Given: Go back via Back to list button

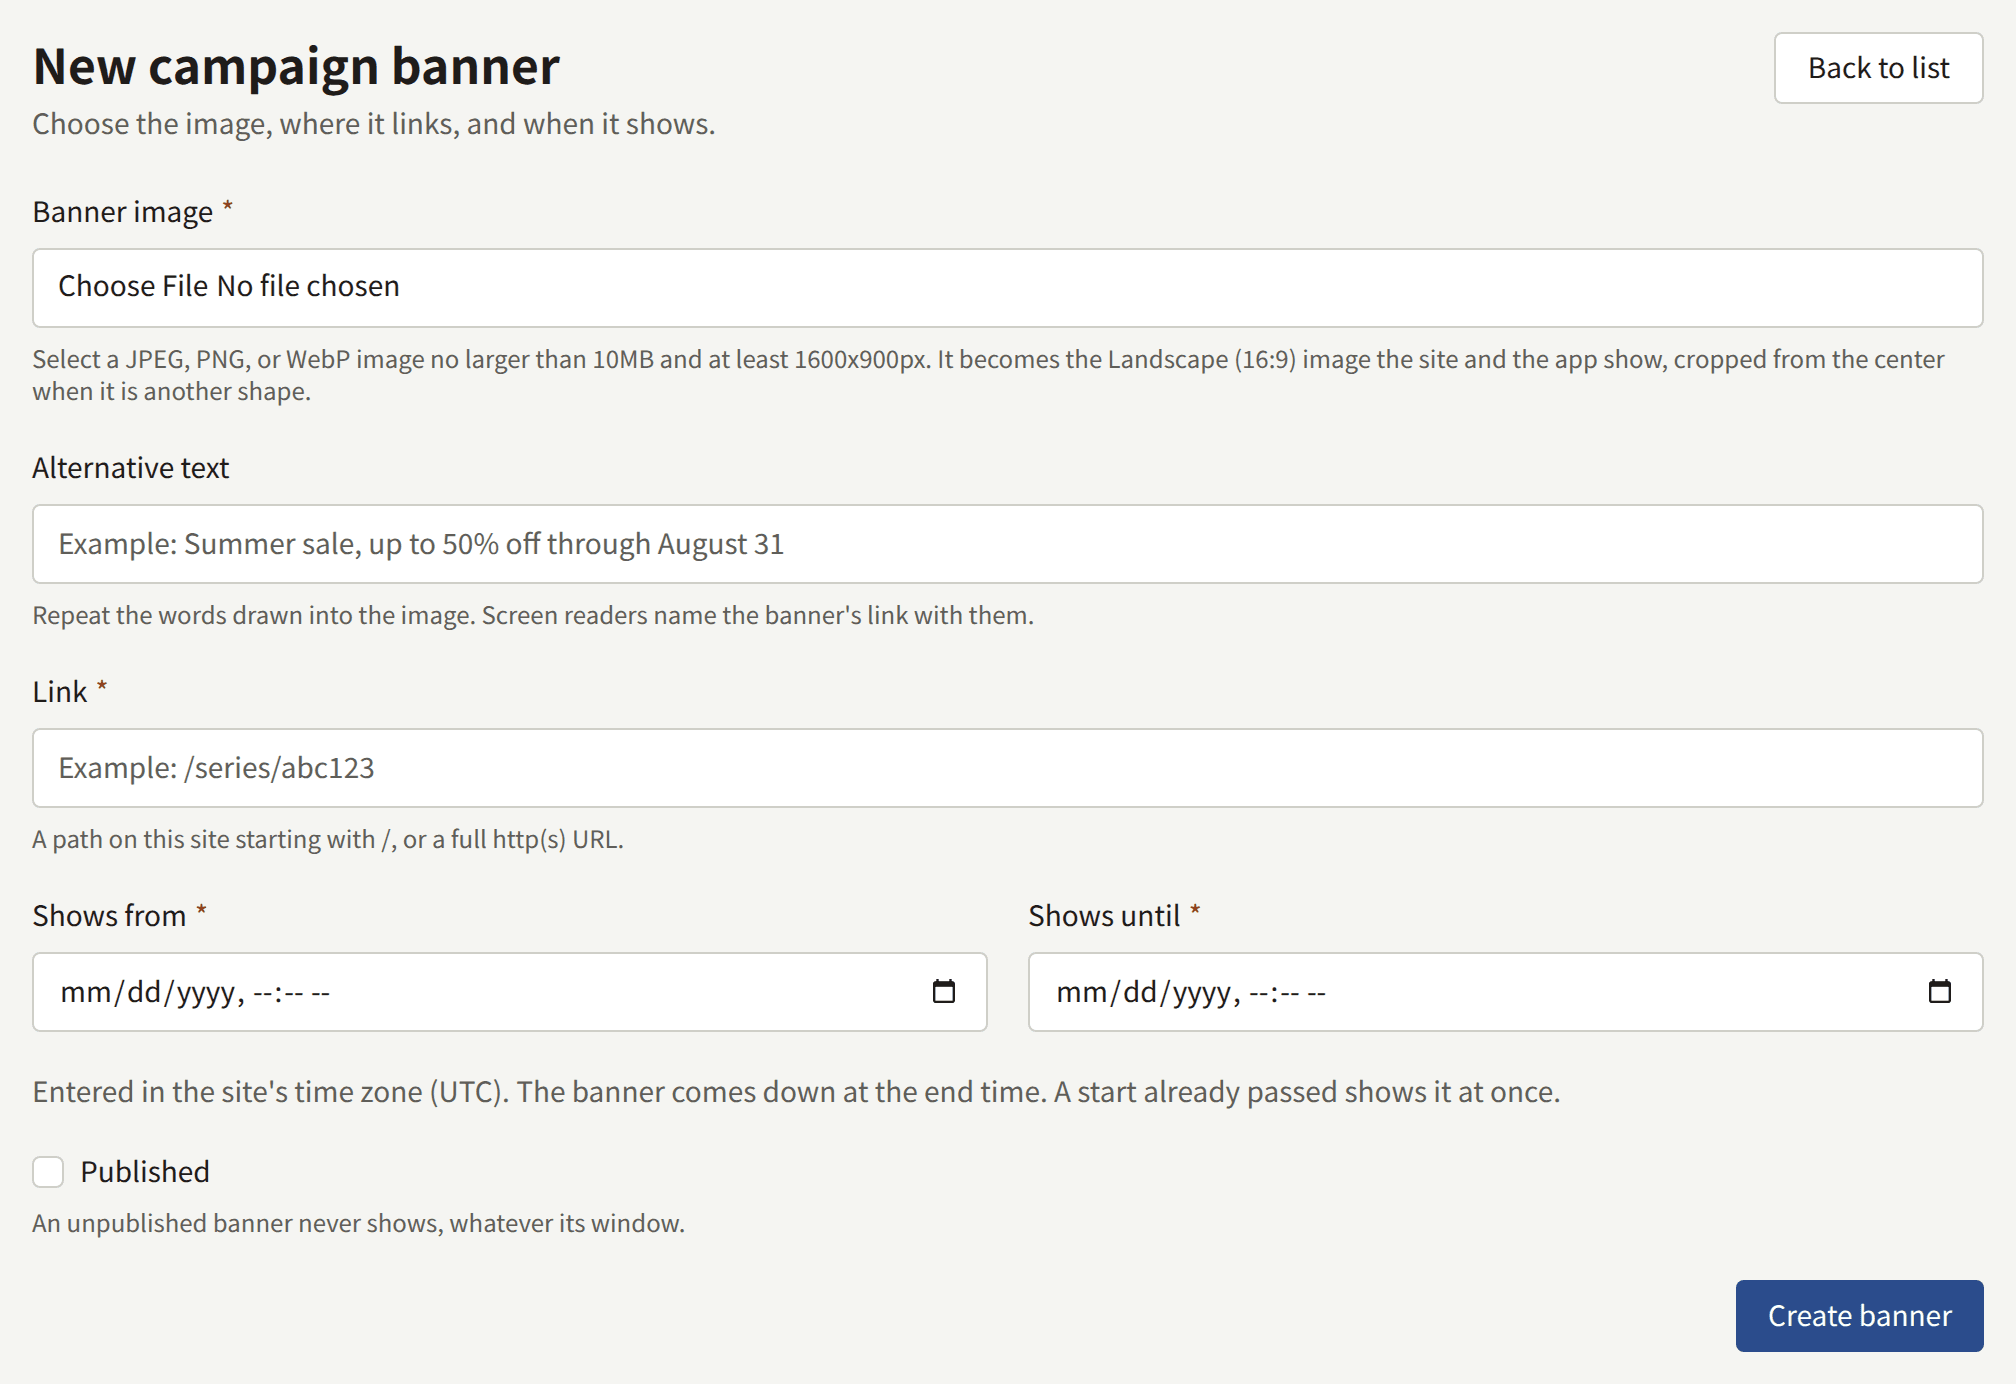Looking at the screenshot, I should coord(1878,68).
